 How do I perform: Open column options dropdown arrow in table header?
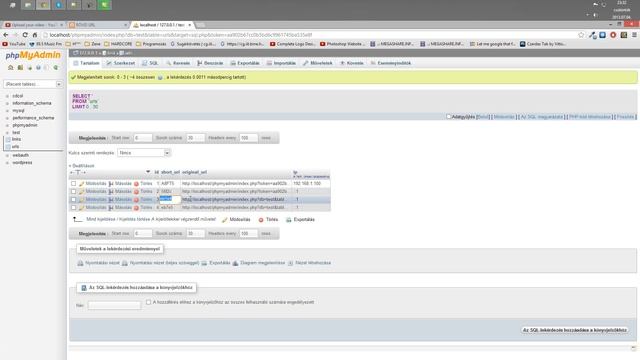pos(148,172)
